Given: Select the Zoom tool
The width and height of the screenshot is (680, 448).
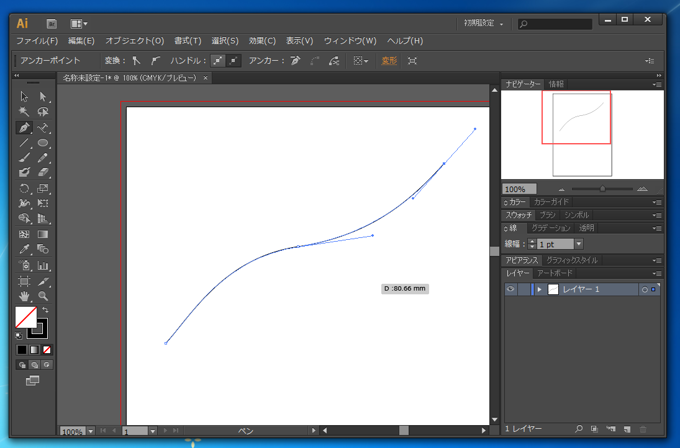Looking at the screenshot, I should click(42, 296).
